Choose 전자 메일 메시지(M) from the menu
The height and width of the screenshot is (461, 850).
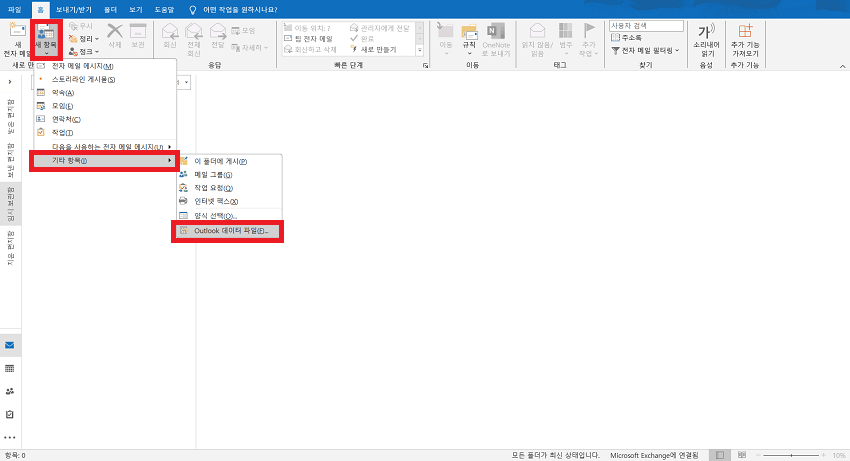105,66
